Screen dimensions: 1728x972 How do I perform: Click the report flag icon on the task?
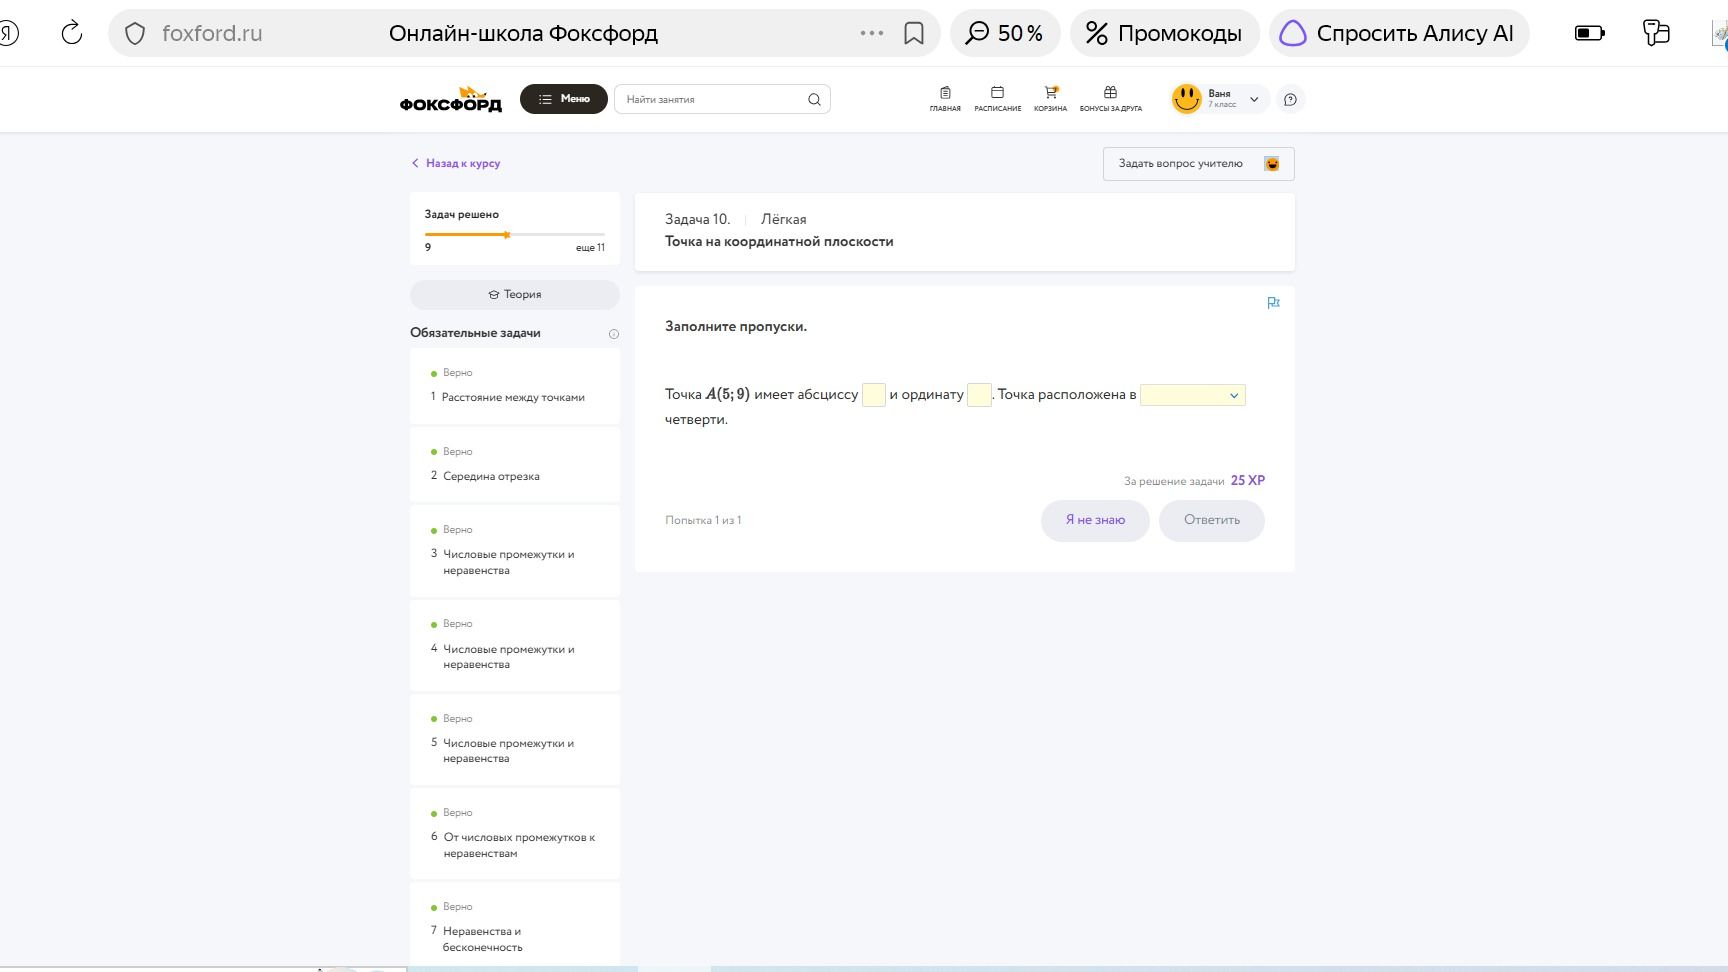[1273, 303]
